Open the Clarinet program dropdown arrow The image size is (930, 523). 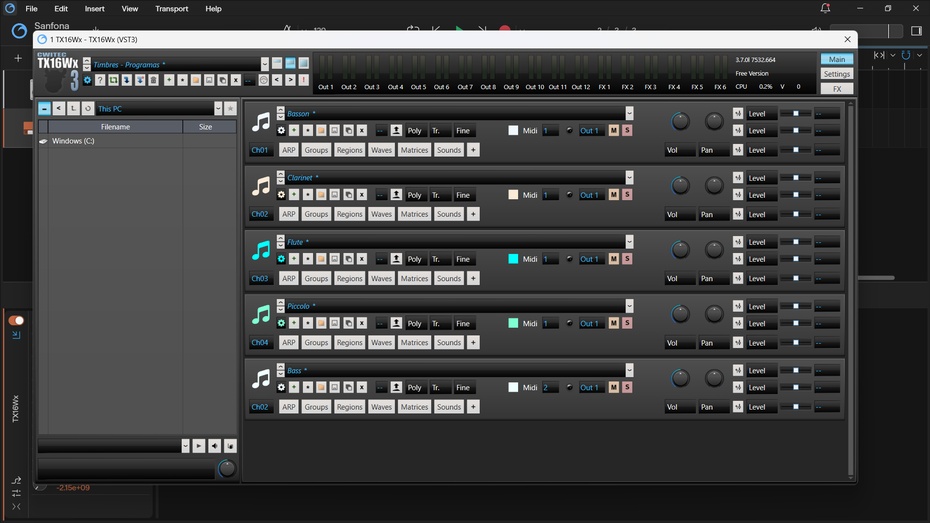coord(629,177)
